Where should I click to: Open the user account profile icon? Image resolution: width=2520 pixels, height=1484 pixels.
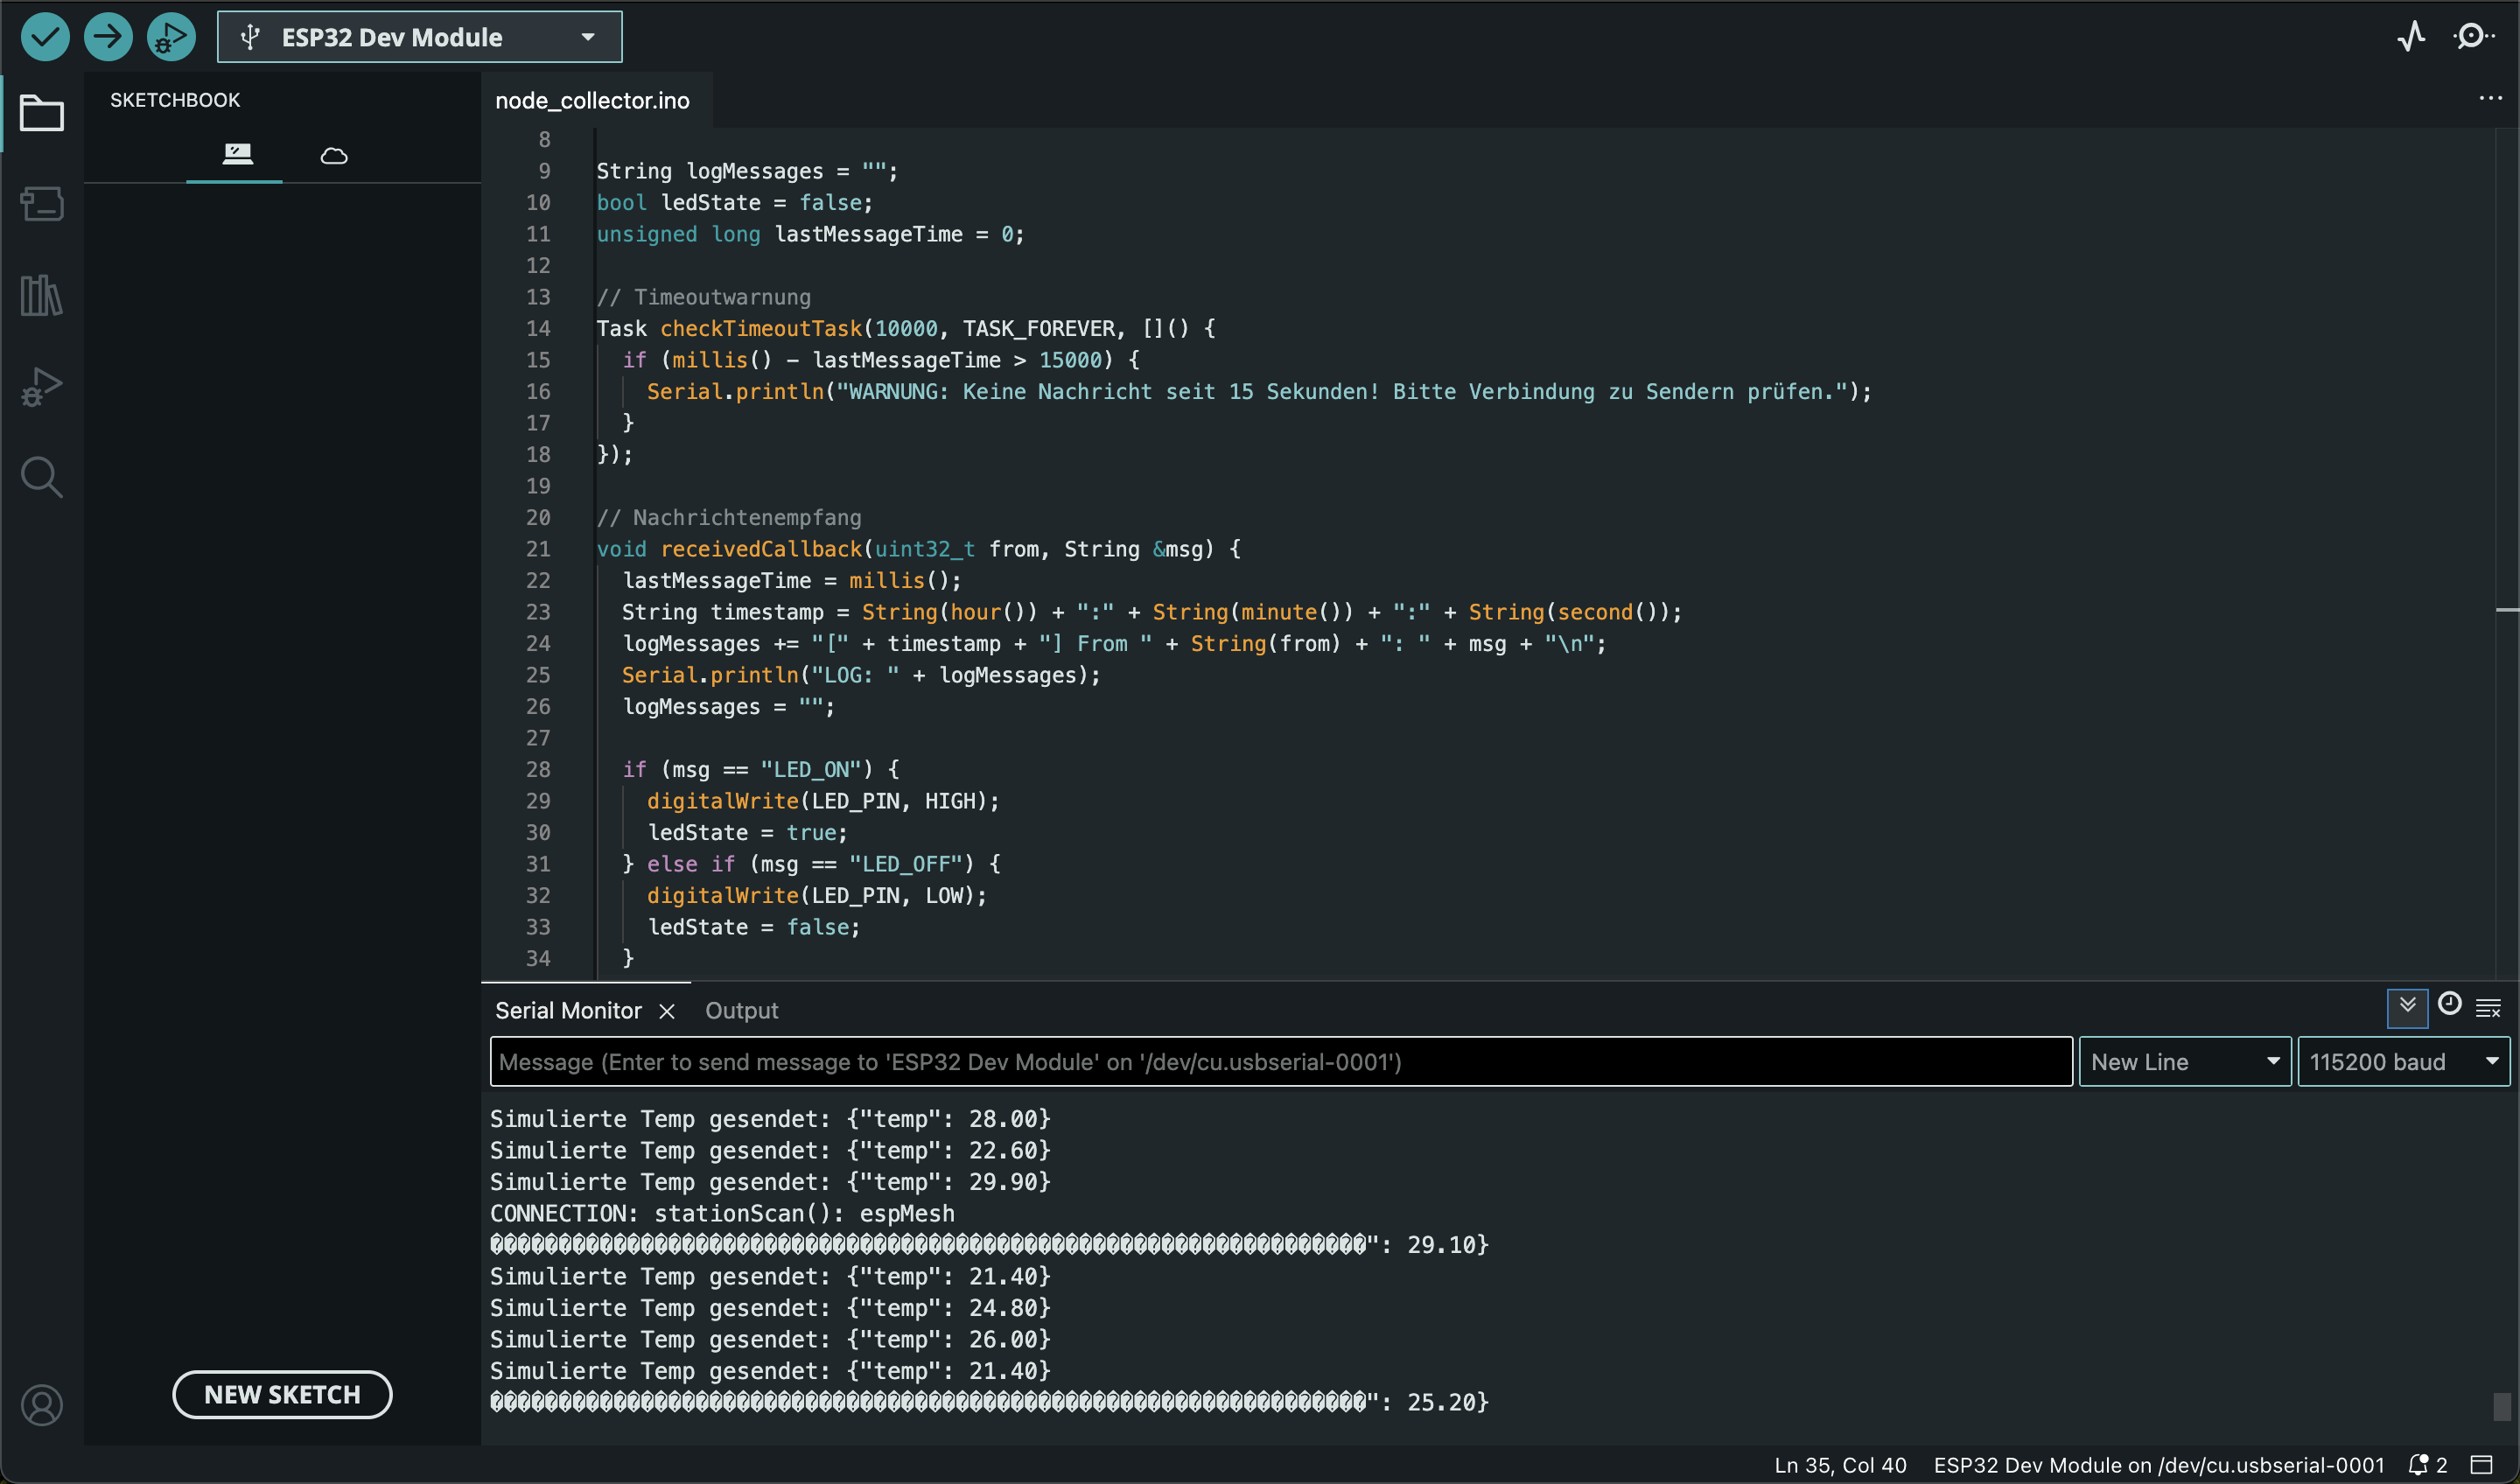click(x=42, y=1405)
